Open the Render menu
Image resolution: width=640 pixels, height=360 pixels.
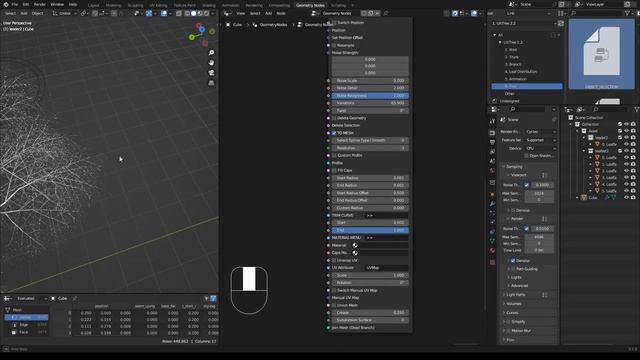coord(40,4)
